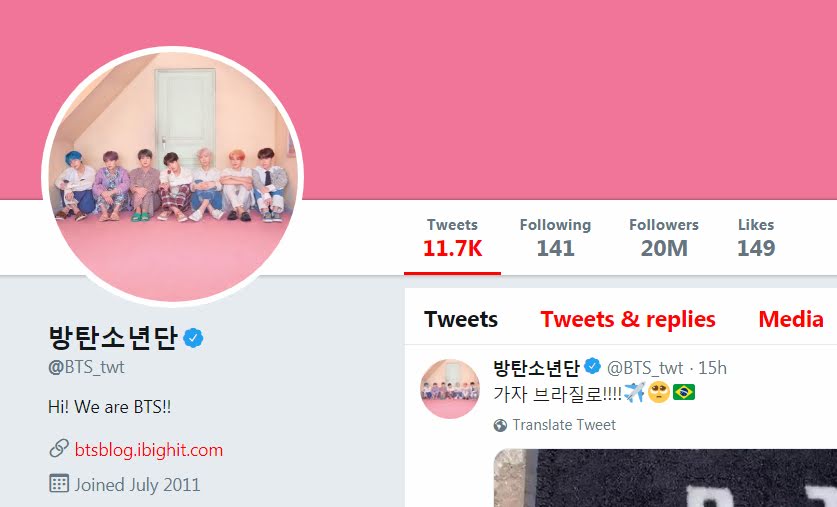Open the Likes 149 stat
Viewport: 837px width, 507px height.
pos(756,238)
